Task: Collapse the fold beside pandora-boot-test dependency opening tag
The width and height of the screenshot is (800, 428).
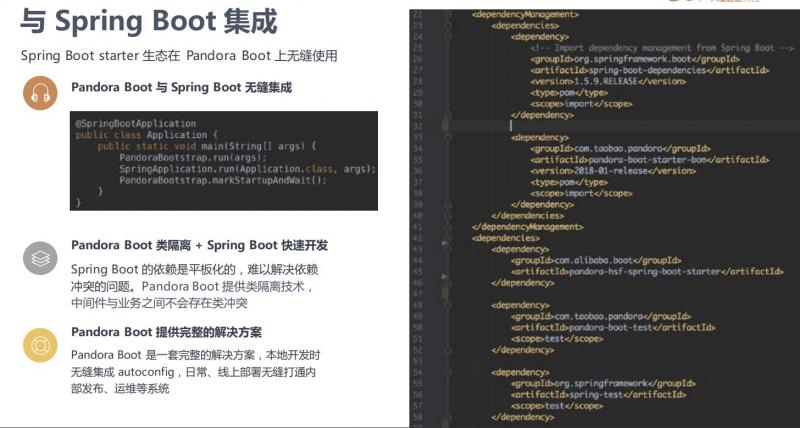Action: click(x=447, y=305)
